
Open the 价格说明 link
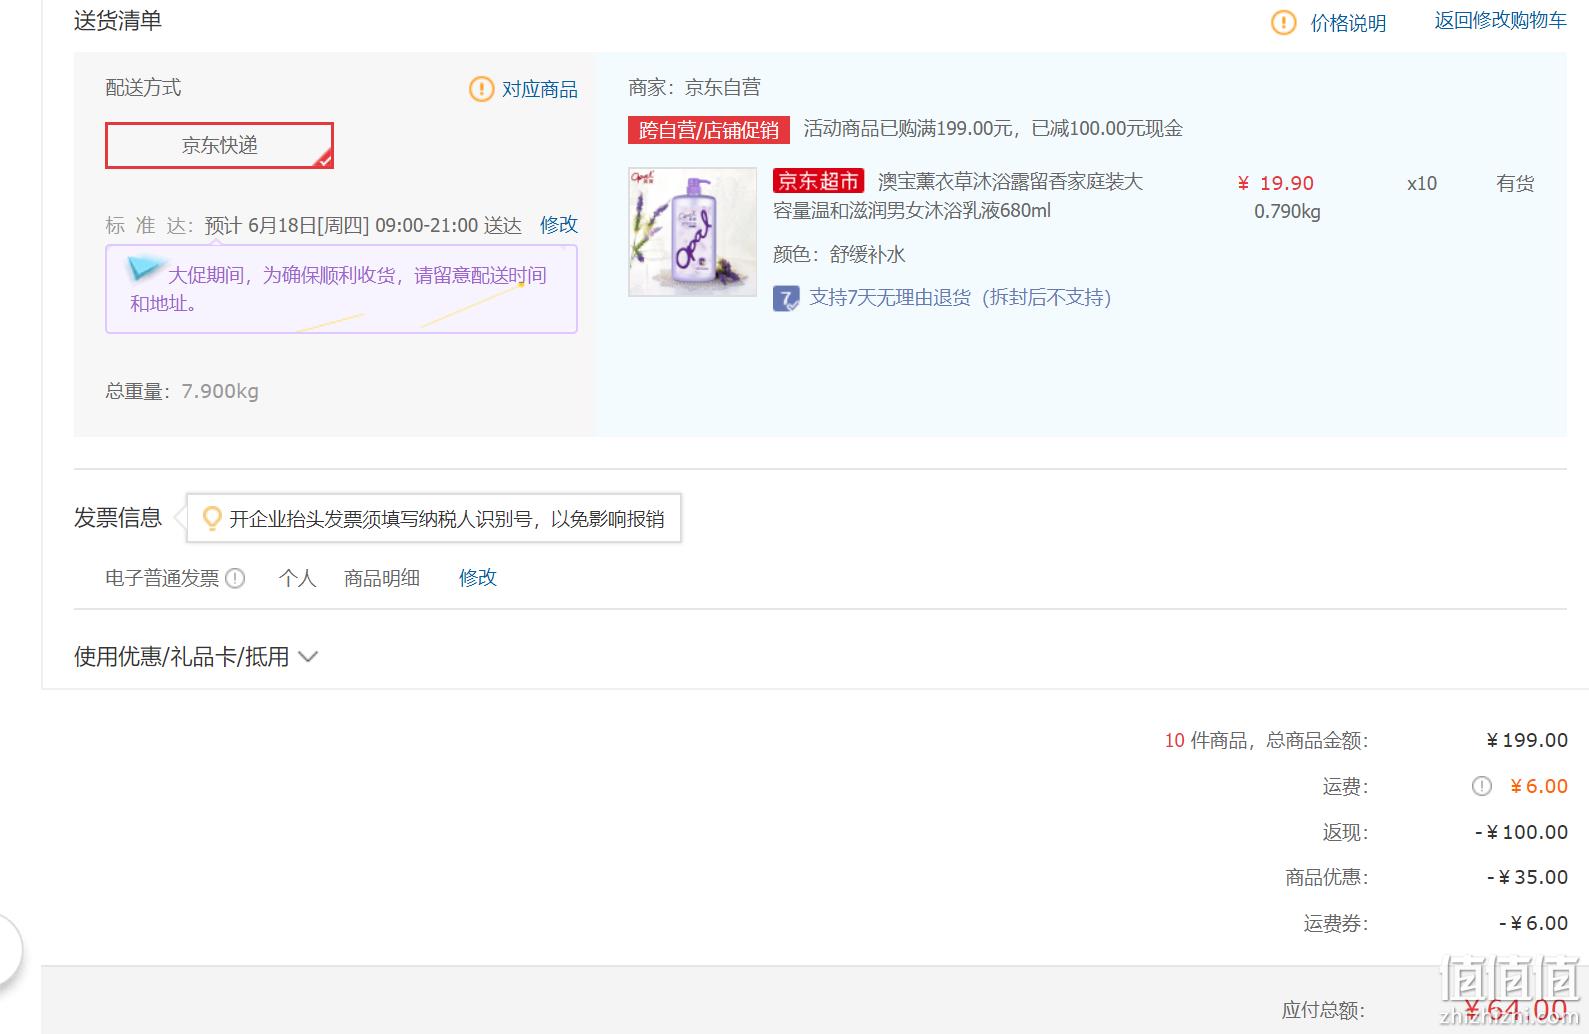tap(1348, 23)
